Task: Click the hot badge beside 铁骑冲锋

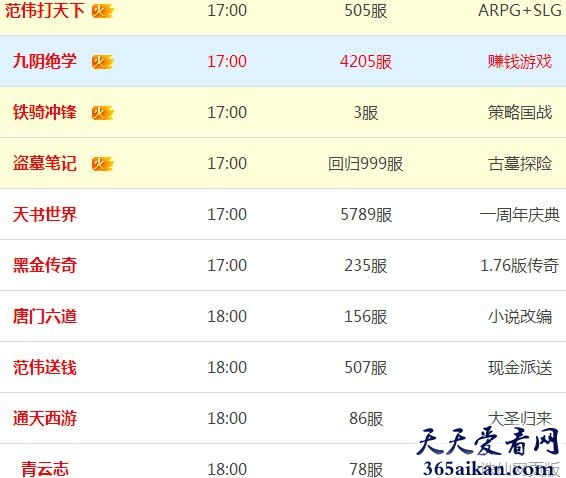Action: [103, 113]
